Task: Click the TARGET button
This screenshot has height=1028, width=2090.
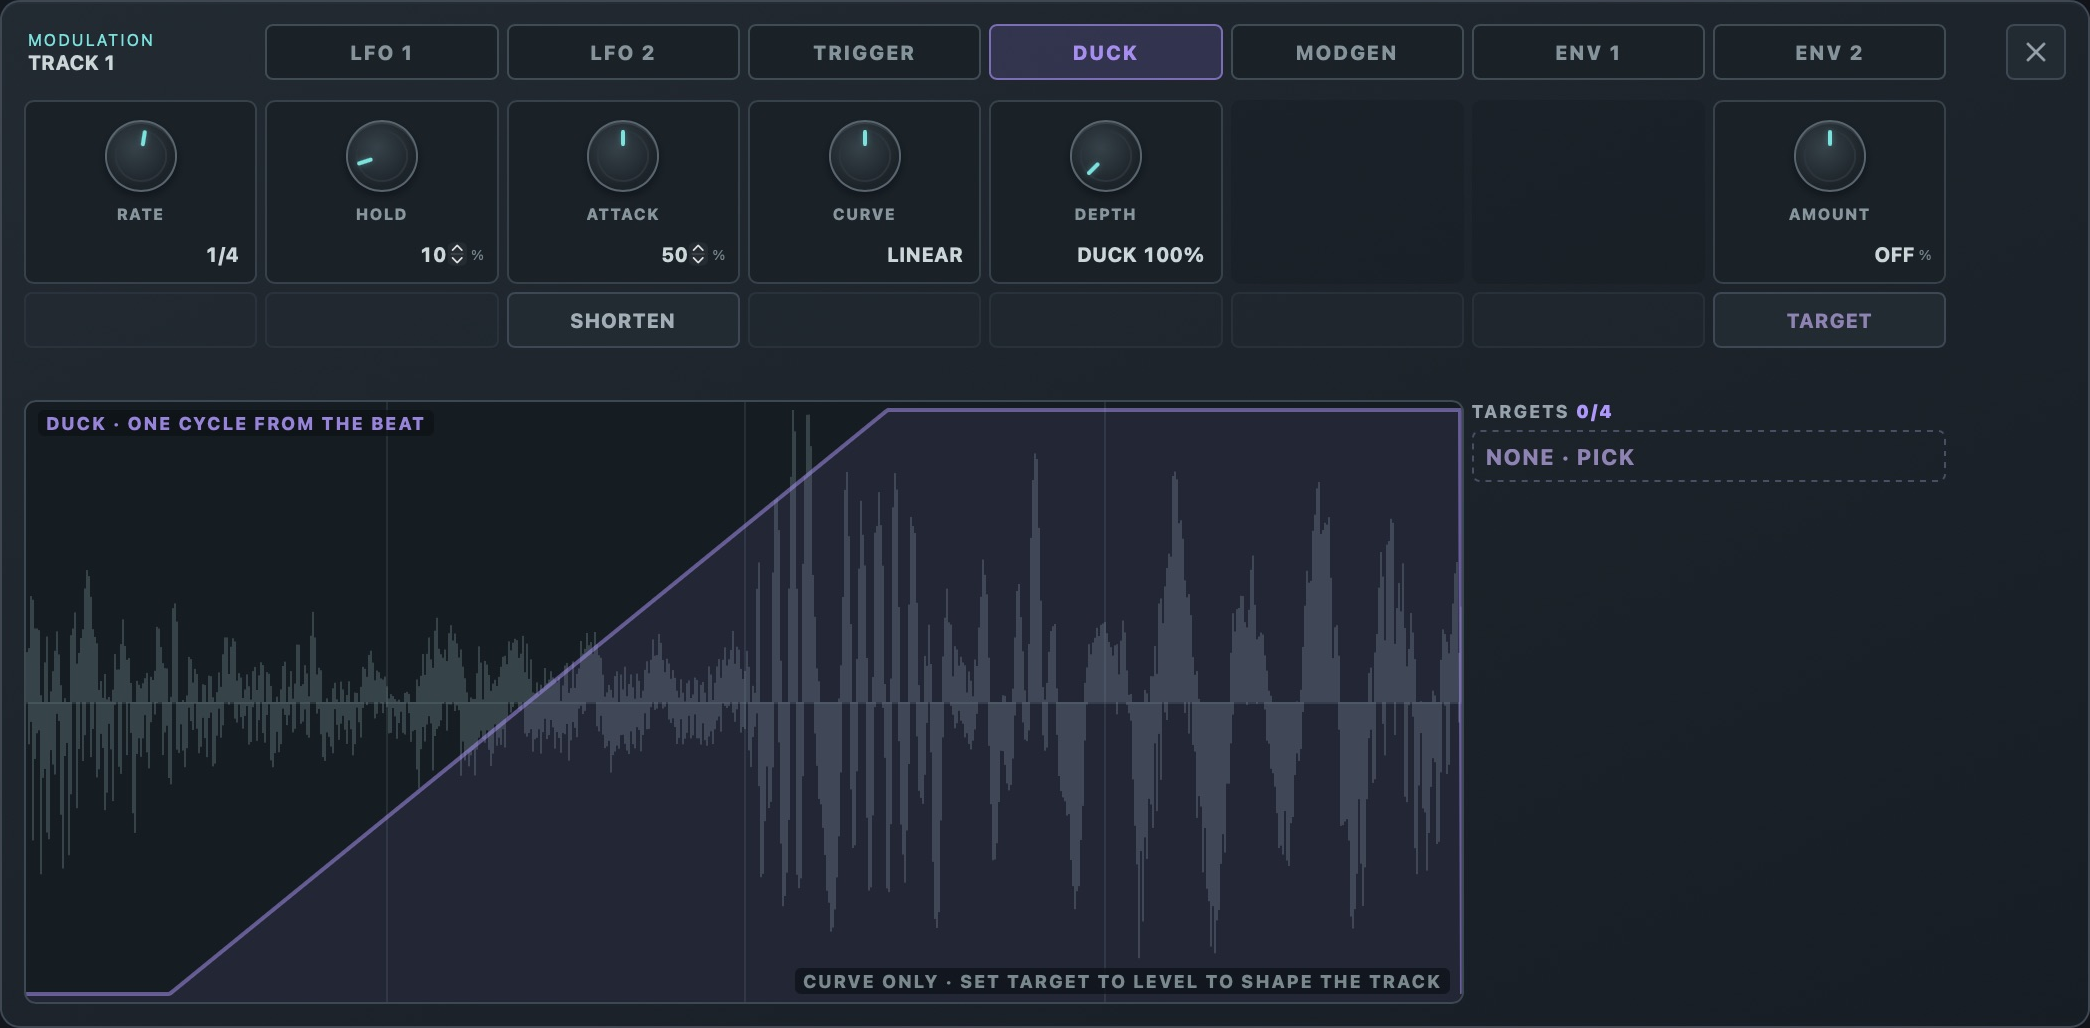Action: pyautogui.click(x=1829, y=320)
